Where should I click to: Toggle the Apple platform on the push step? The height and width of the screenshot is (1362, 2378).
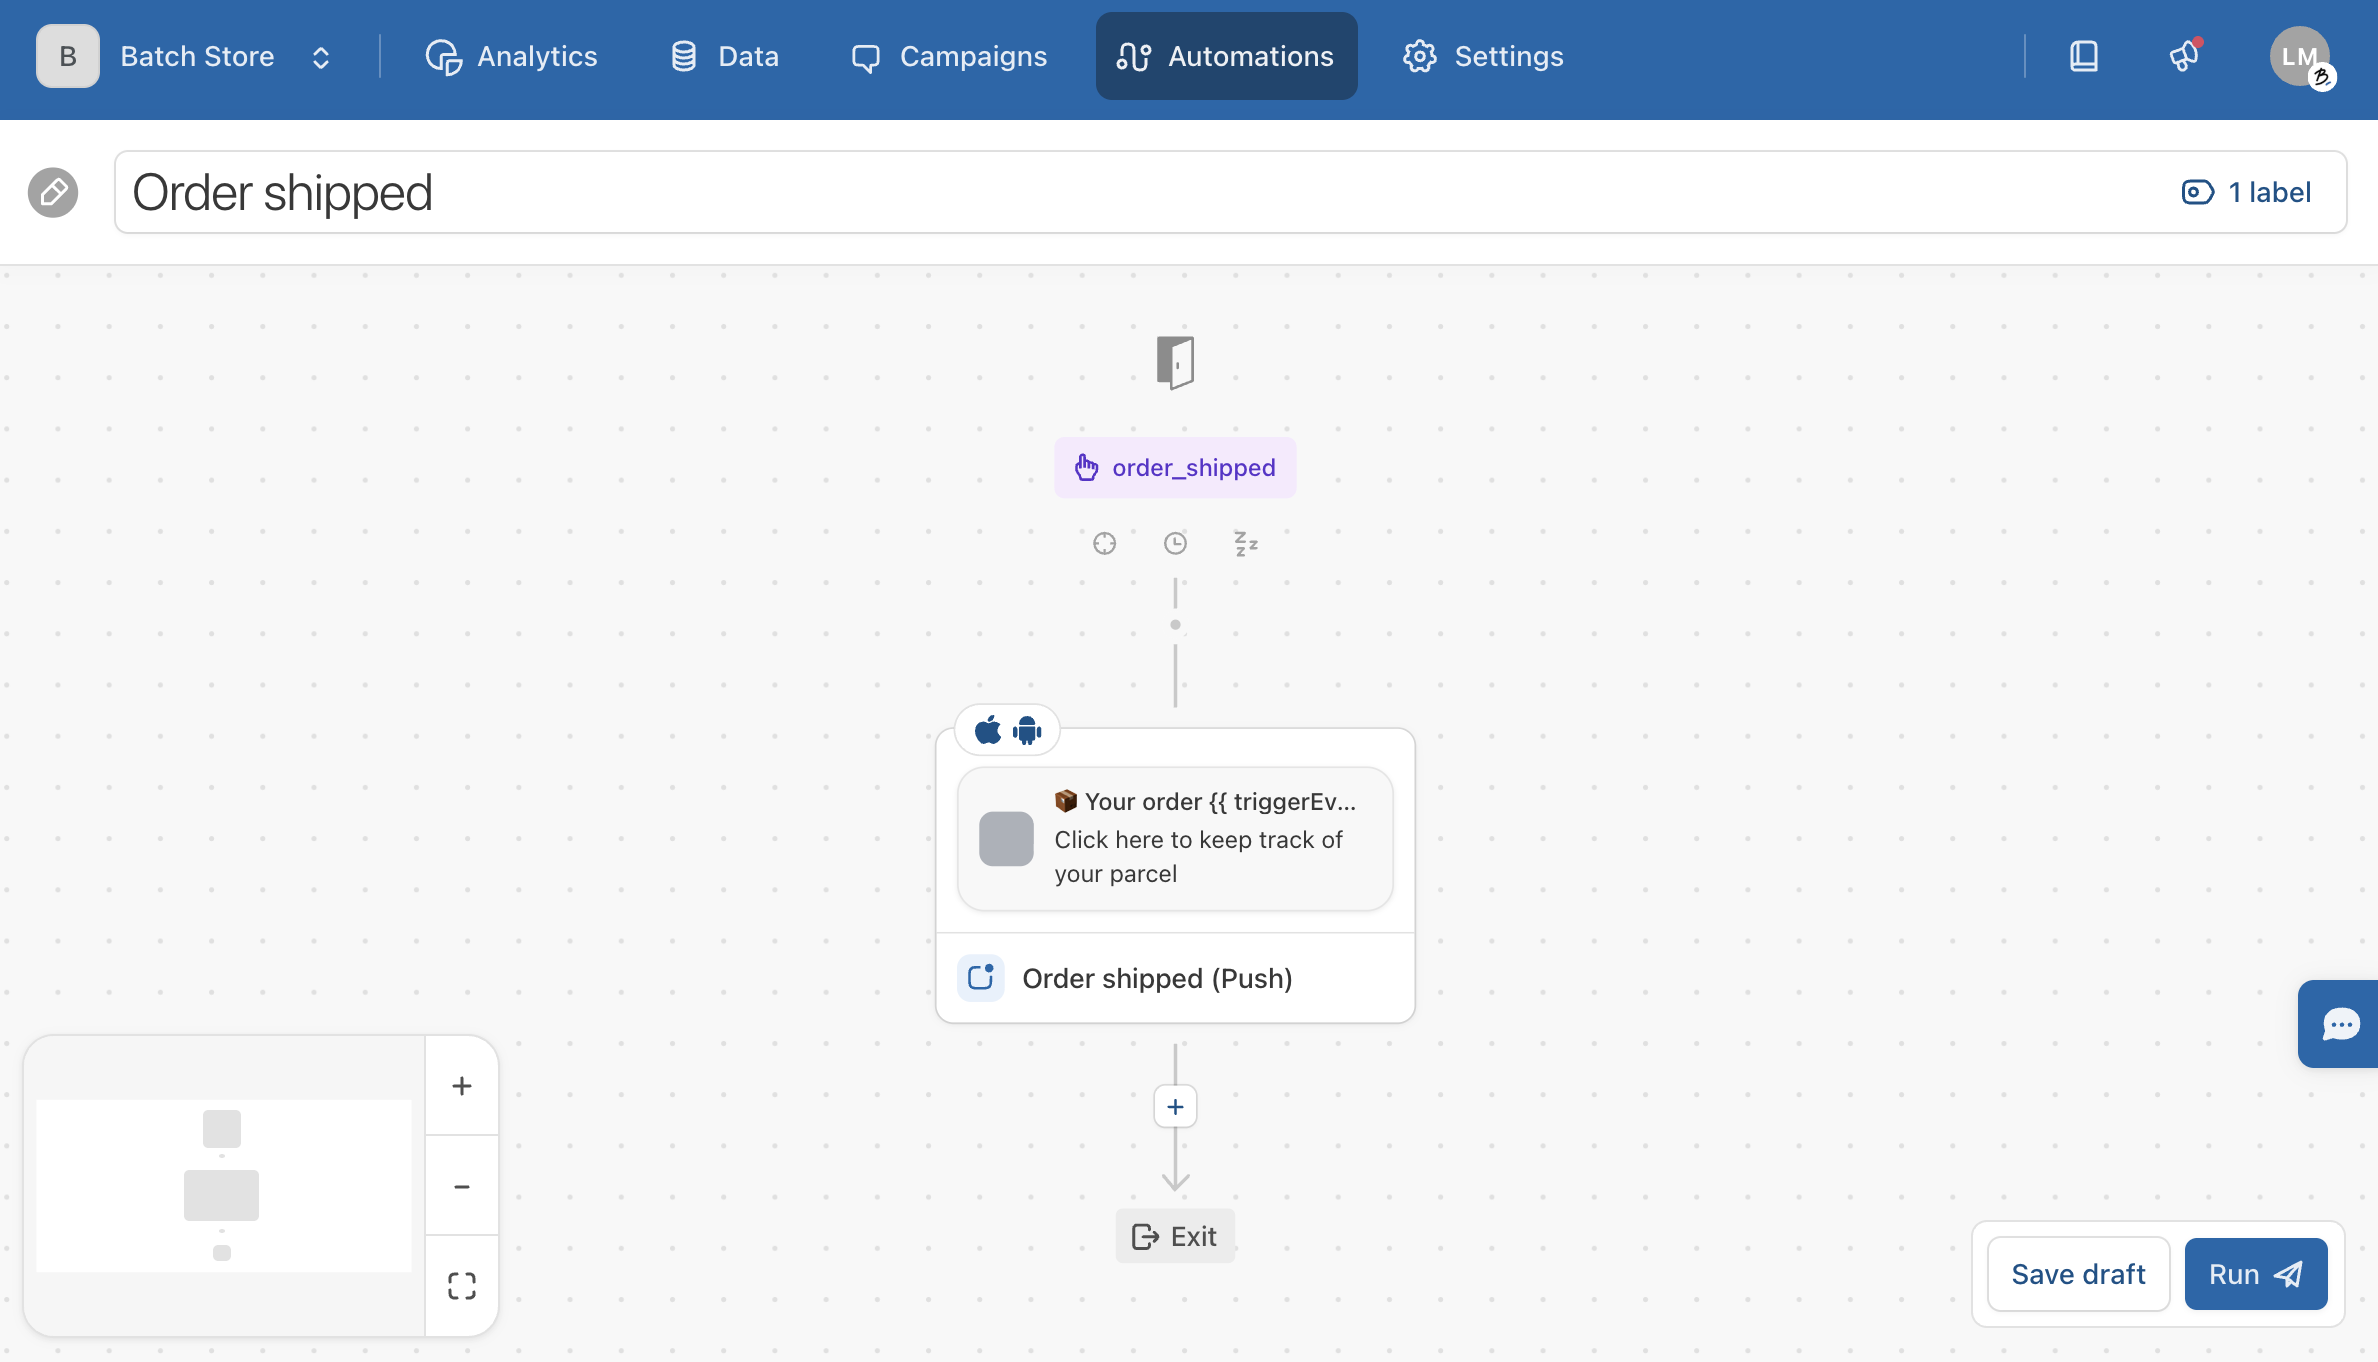(988, 729)
